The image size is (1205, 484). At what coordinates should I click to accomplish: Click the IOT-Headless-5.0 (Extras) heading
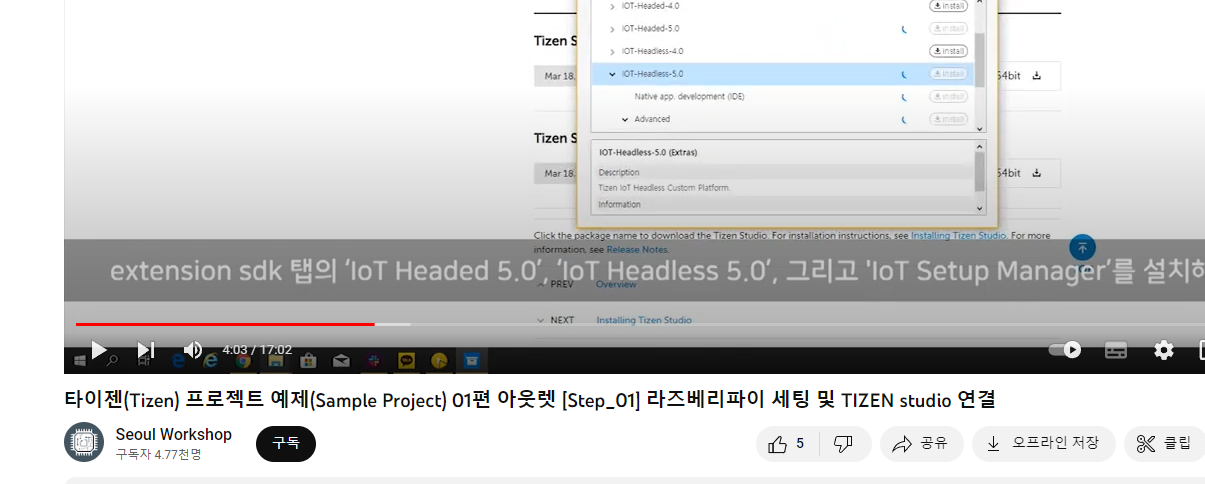pos(648,152)
